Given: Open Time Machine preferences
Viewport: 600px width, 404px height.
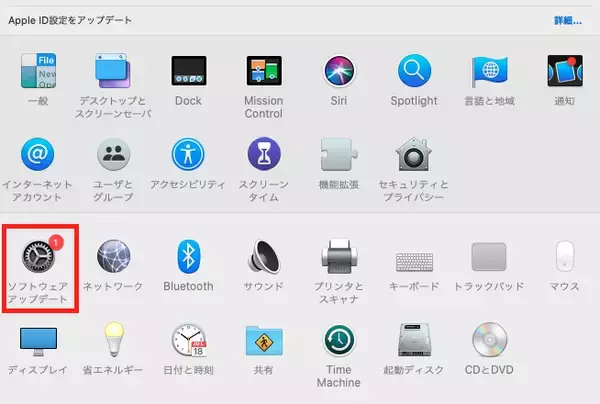Looking at the screenshot, I should pyautogui.click(x=338, y=342).
